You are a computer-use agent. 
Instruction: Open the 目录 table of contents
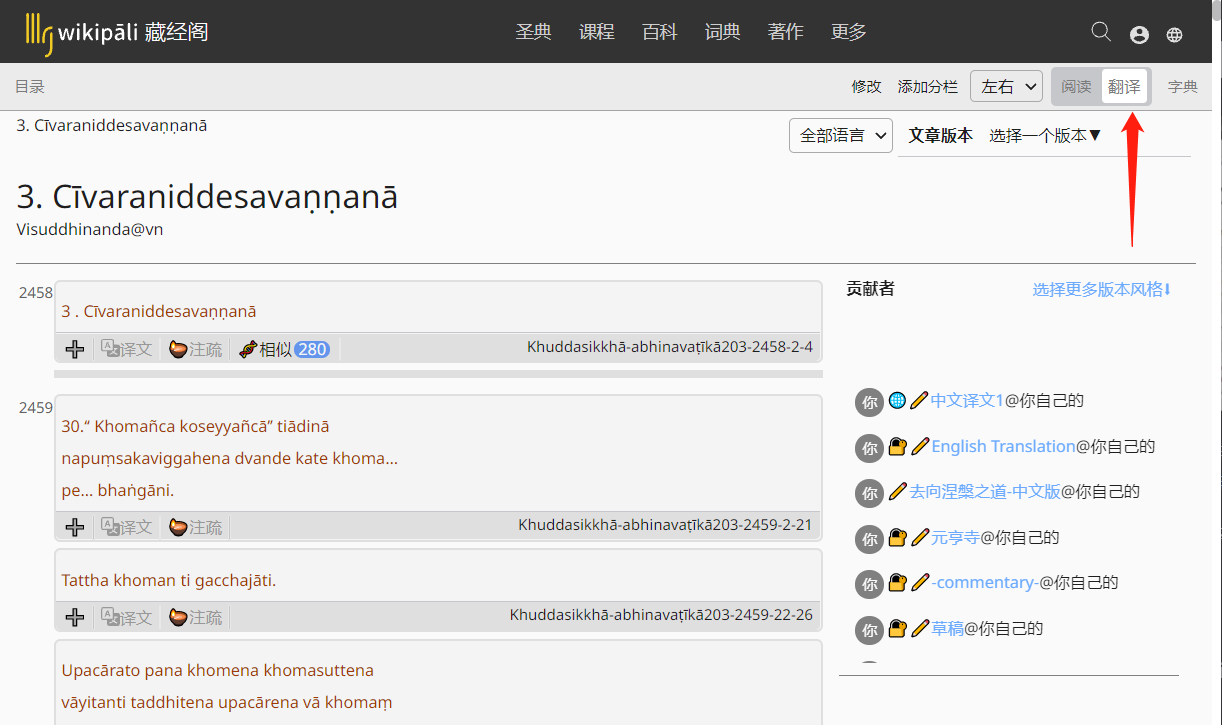coord(30,87)
